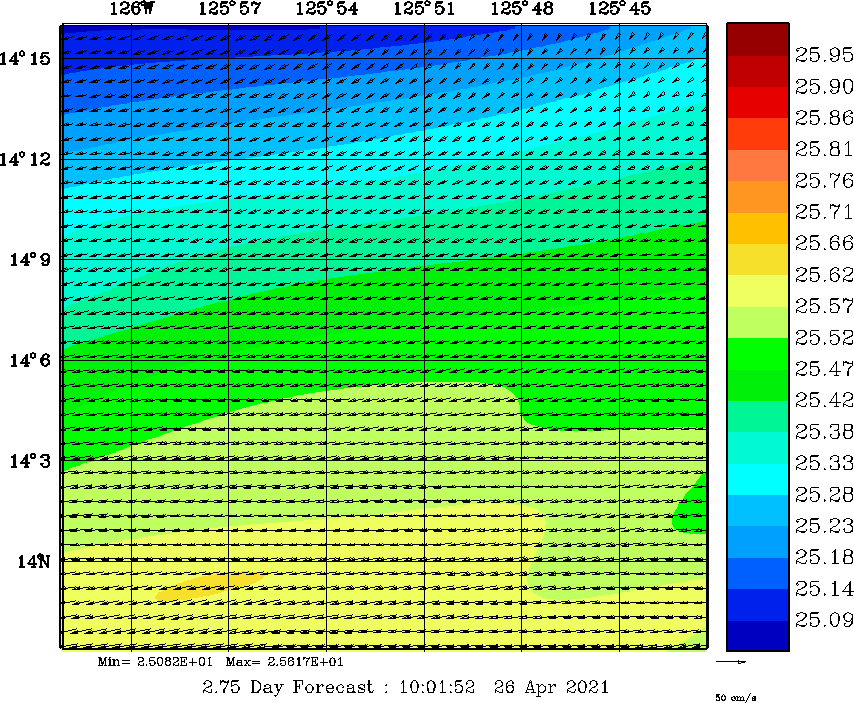Pick the colorbar swatch between 25.71 and 25.66
Image resolution: width=854 pixels, height=703 pixels.
point(758,228)
